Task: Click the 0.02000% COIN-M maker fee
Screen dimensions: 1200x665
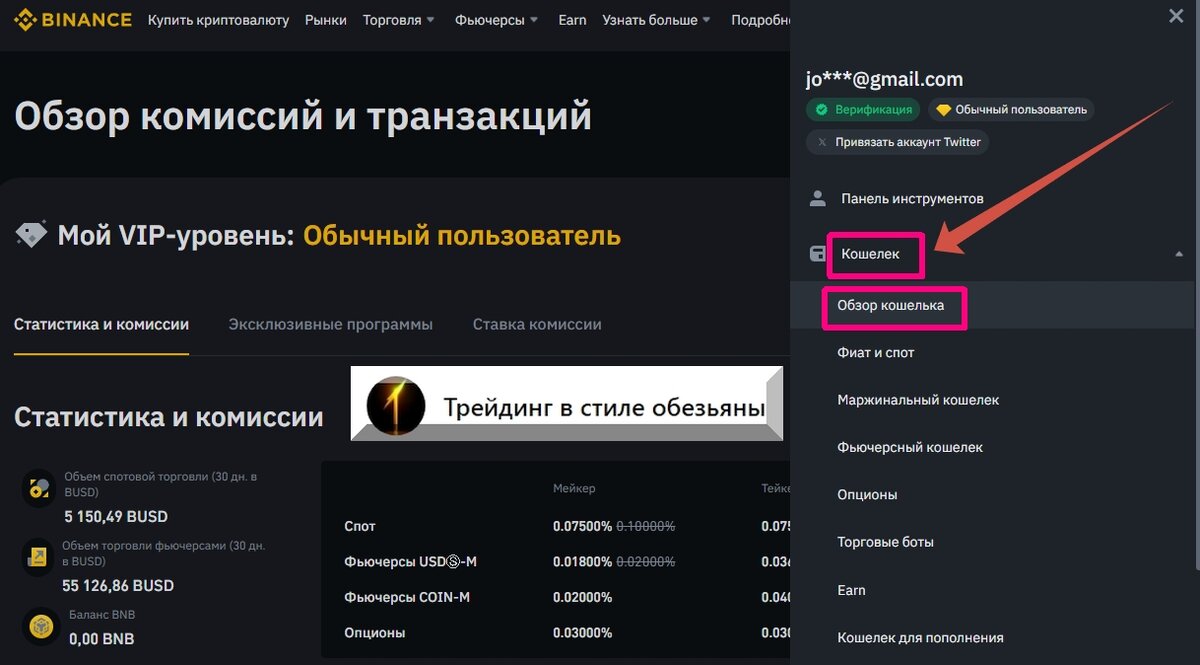Action: (x=583, y=597)
